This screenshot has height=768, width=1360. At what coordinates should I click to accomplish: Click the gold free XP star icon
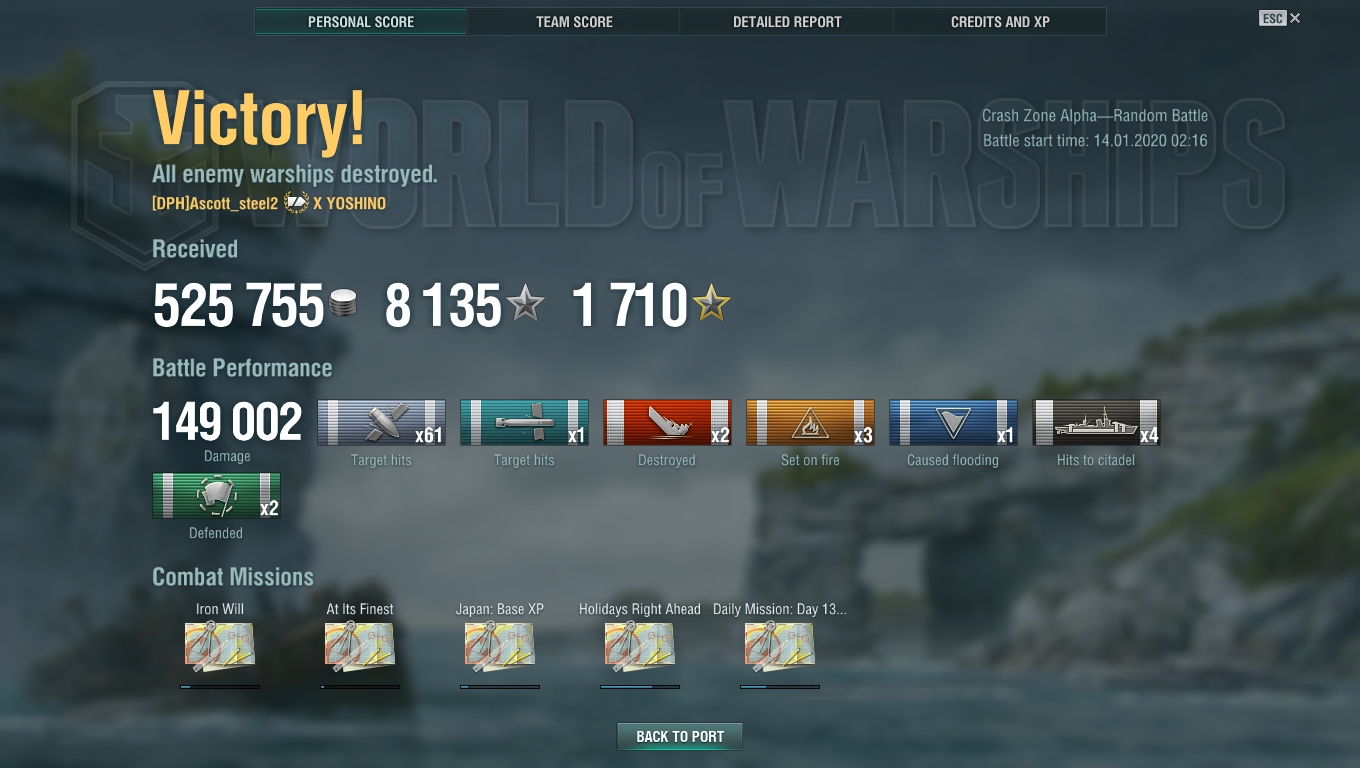(711, 304)
